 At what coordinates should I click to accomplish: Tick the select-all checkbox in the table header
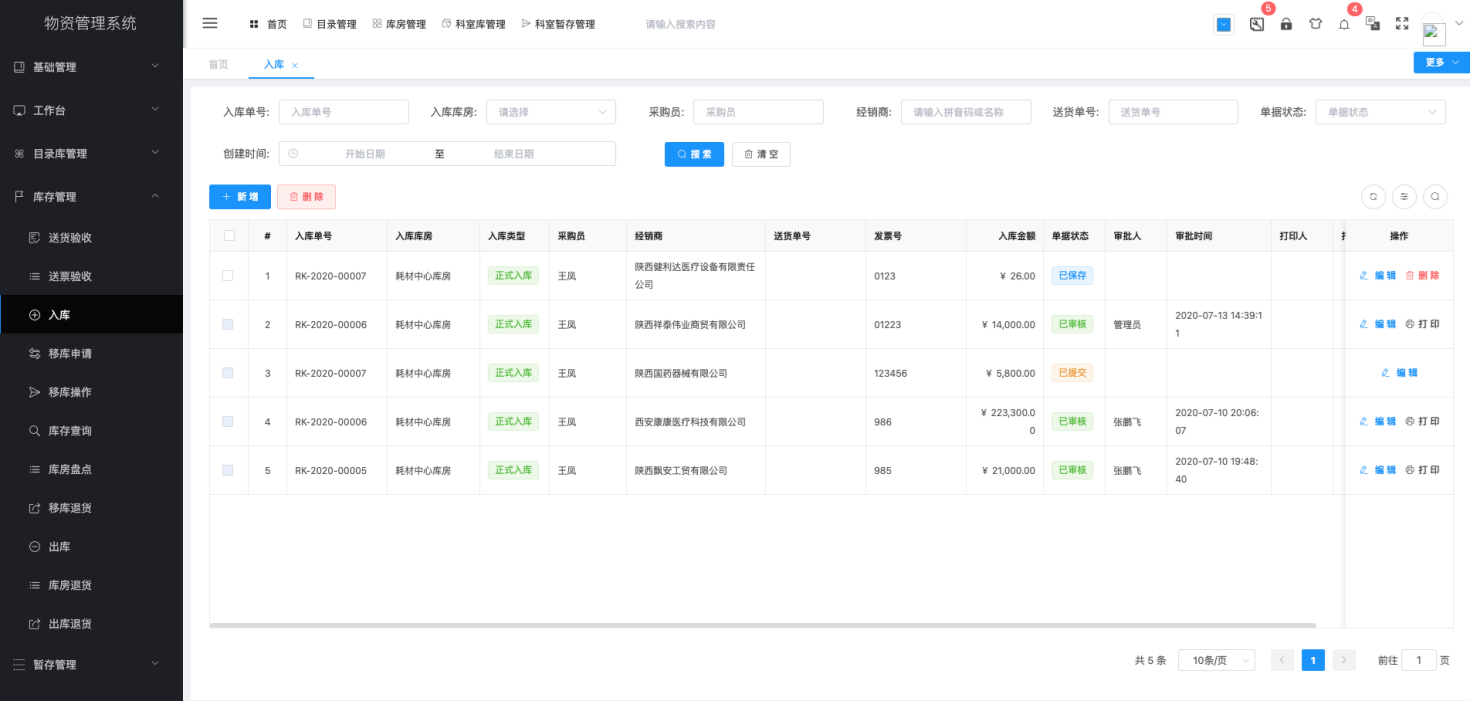tap(229, 236)
